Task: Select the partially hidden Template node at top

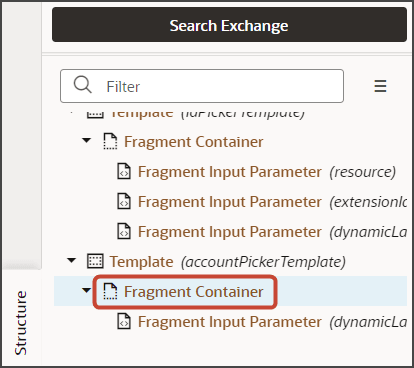Action: pyautogui.click(x=207, y=113)
